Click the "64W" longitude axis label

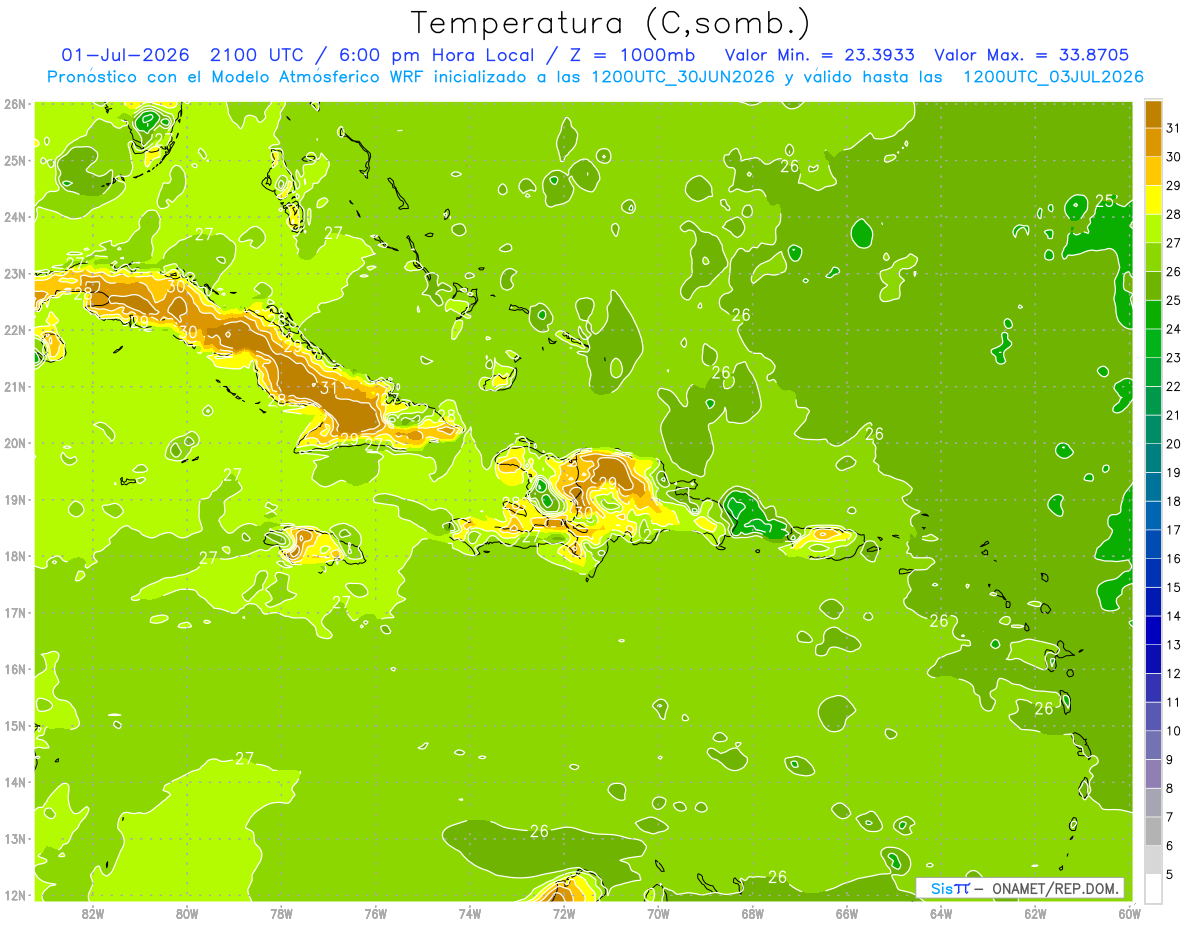[x=941, y=913]
